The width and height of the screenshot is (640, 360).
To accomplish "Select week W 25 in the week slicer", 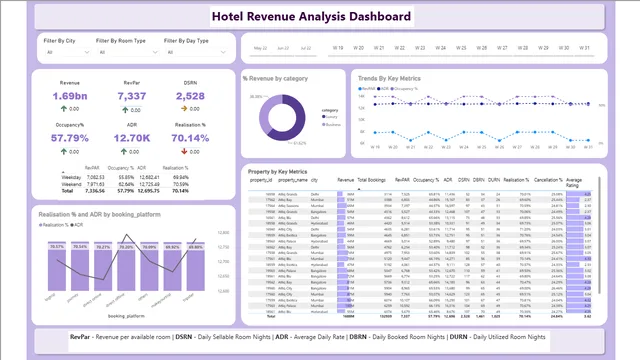I will click(x=461, y=48).
